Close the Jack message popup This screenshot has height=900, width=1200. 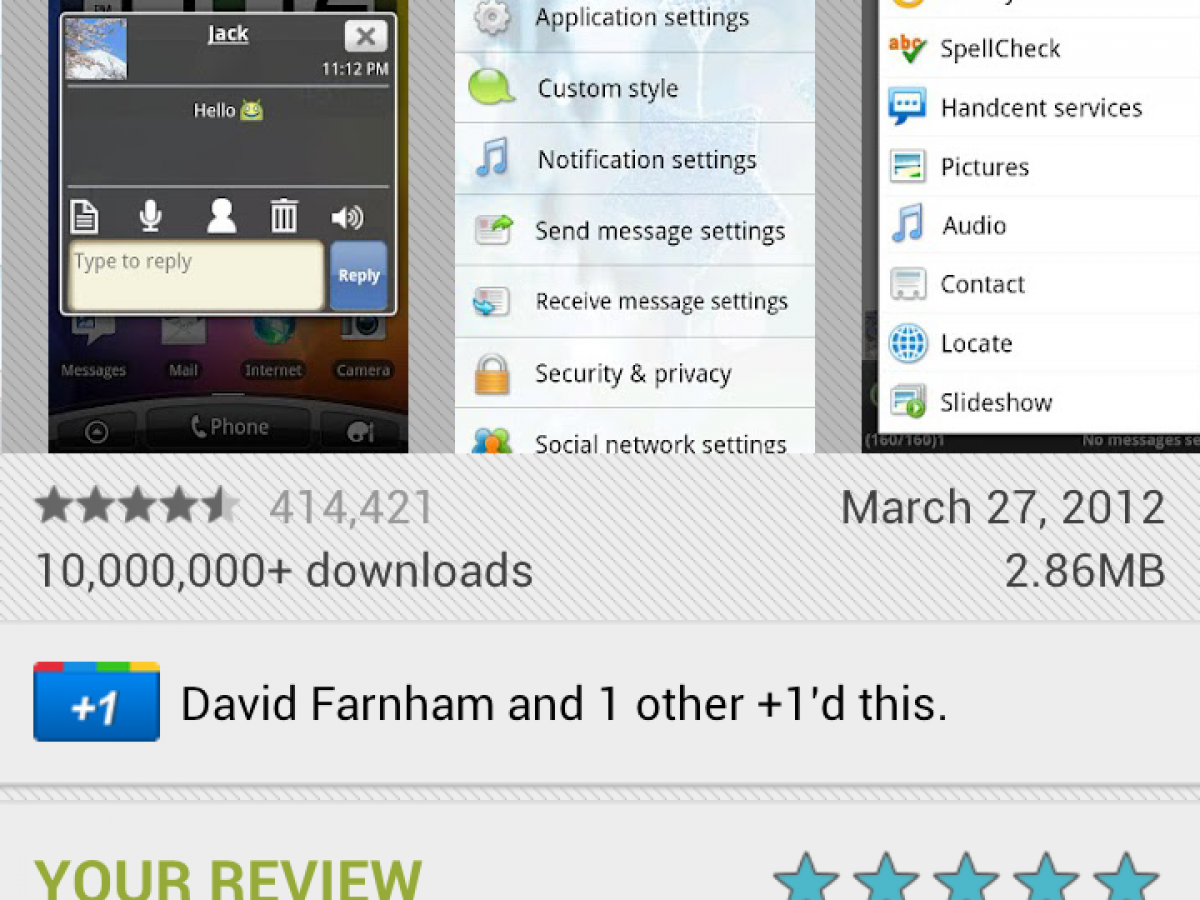366,38
